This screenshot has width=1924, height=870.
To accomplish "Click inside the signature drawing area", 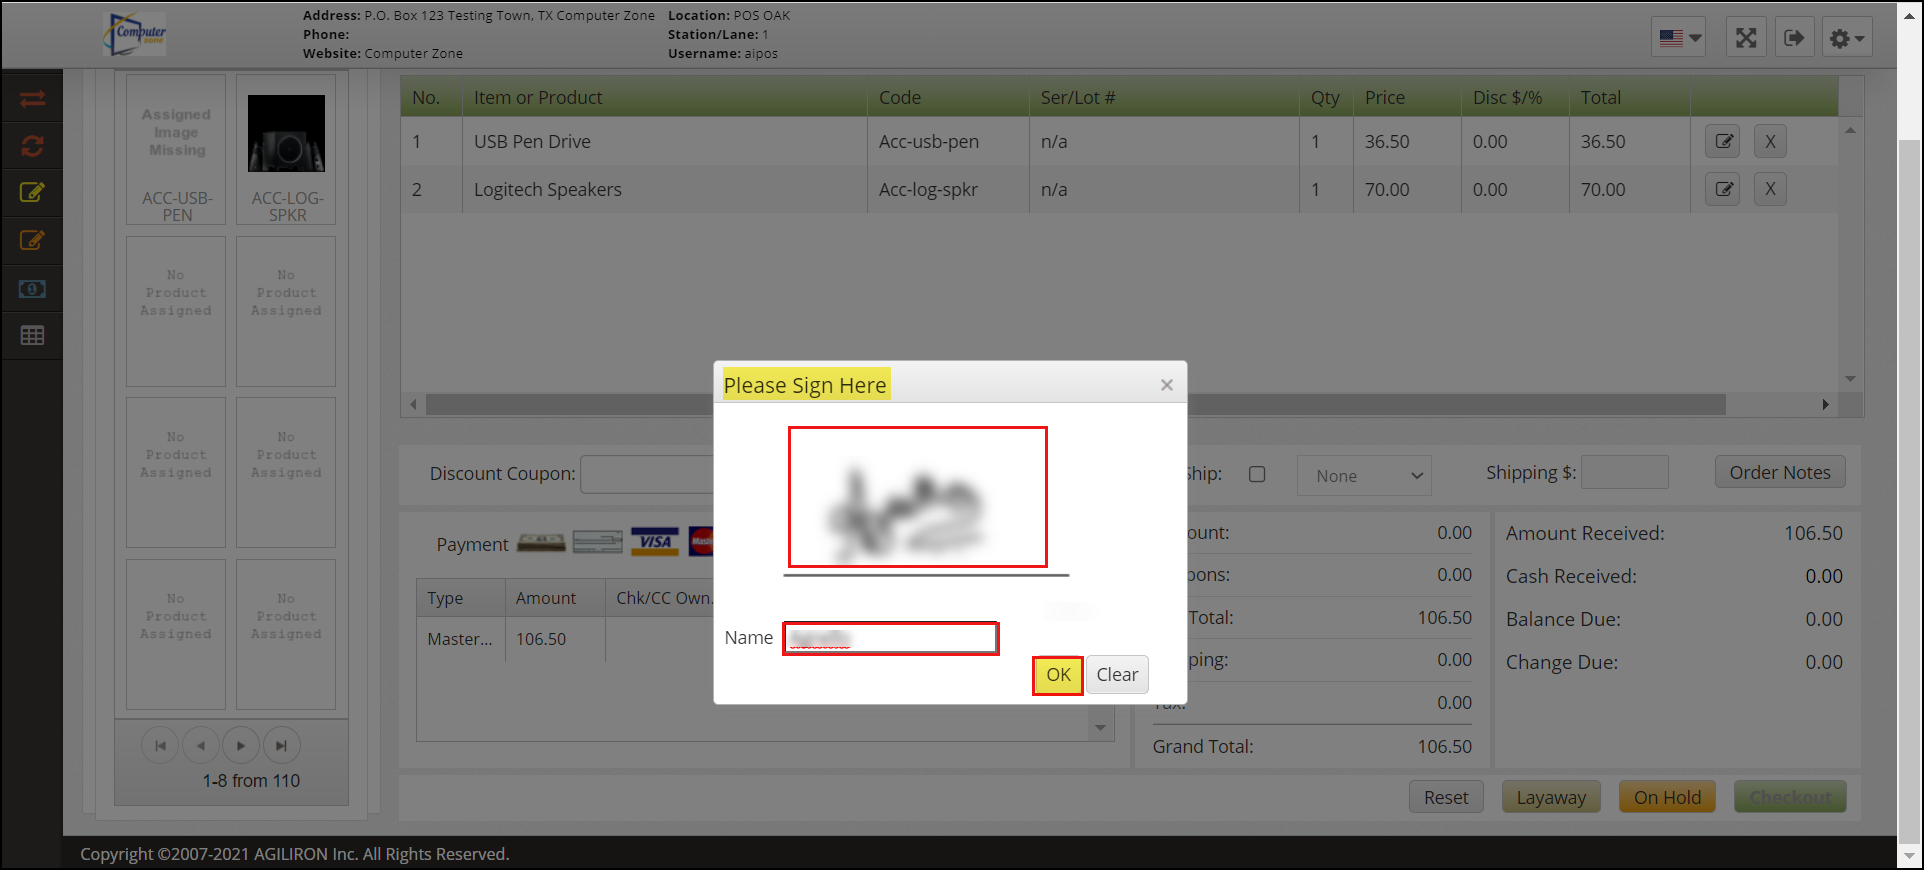I will coord(917,497).
